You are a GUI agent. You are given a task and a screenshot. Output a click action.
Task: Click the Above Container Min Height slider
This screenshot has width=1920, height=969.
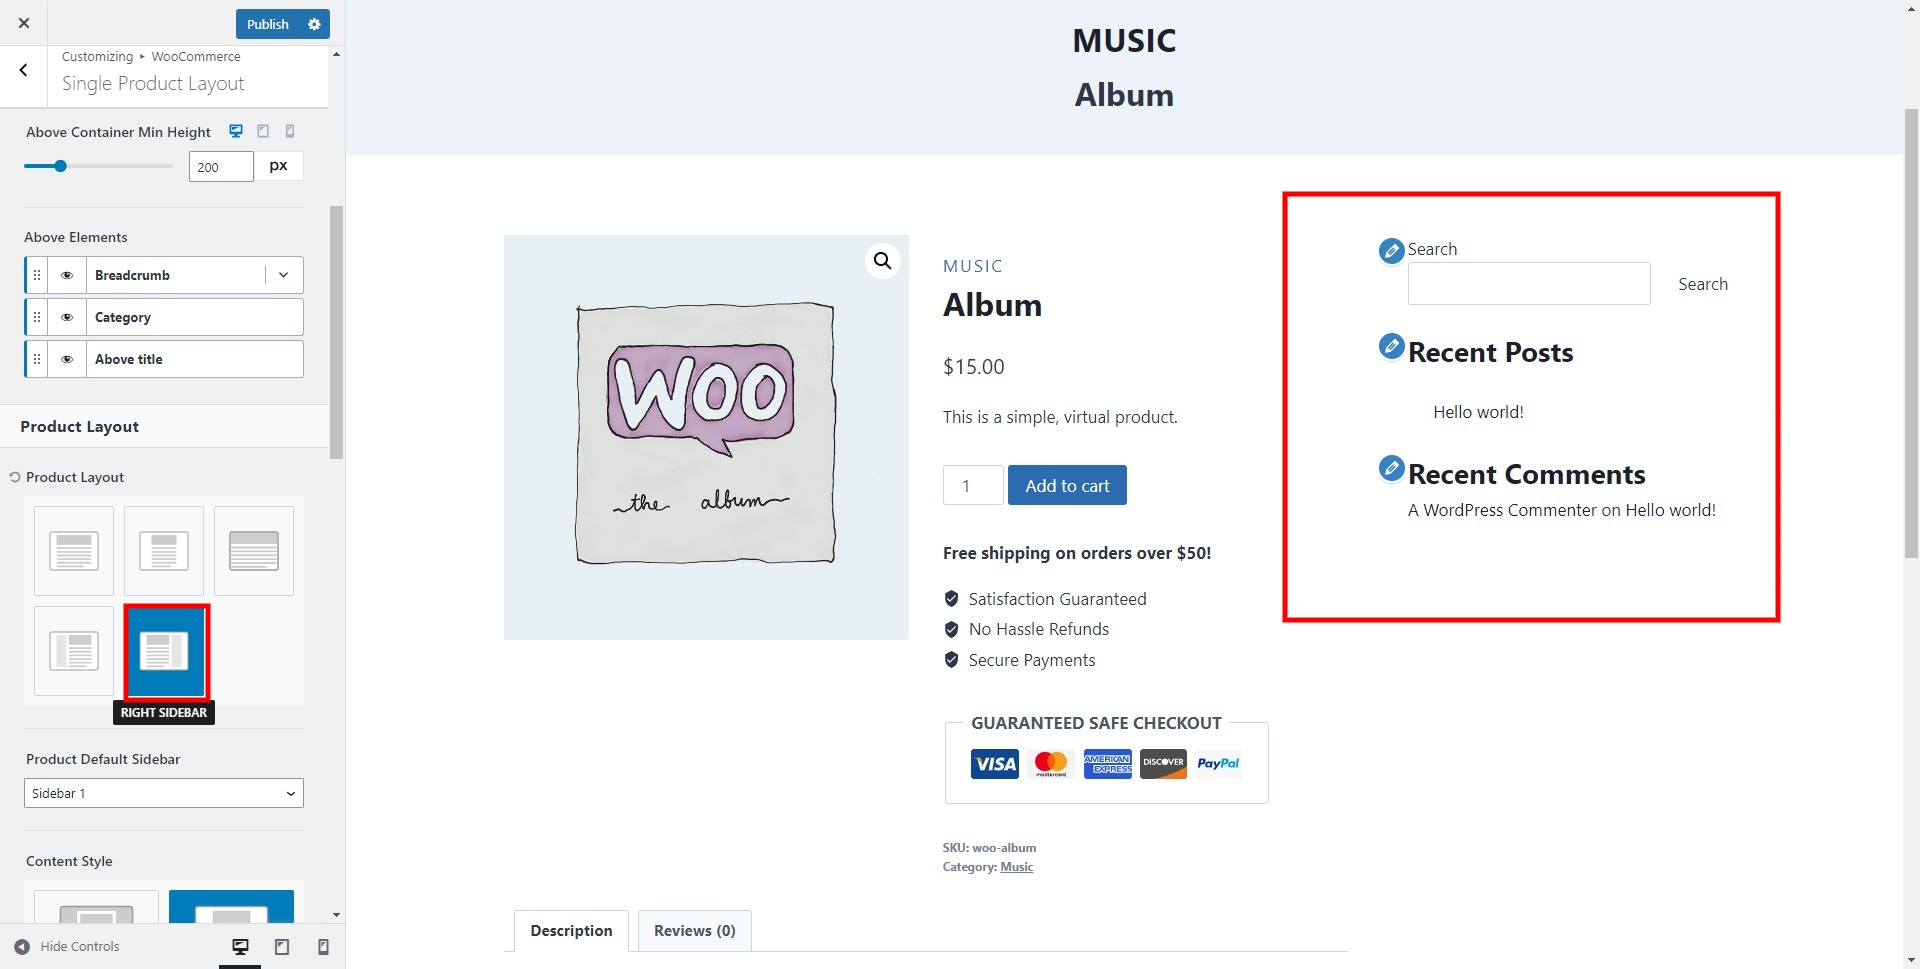tap(98, 166)
